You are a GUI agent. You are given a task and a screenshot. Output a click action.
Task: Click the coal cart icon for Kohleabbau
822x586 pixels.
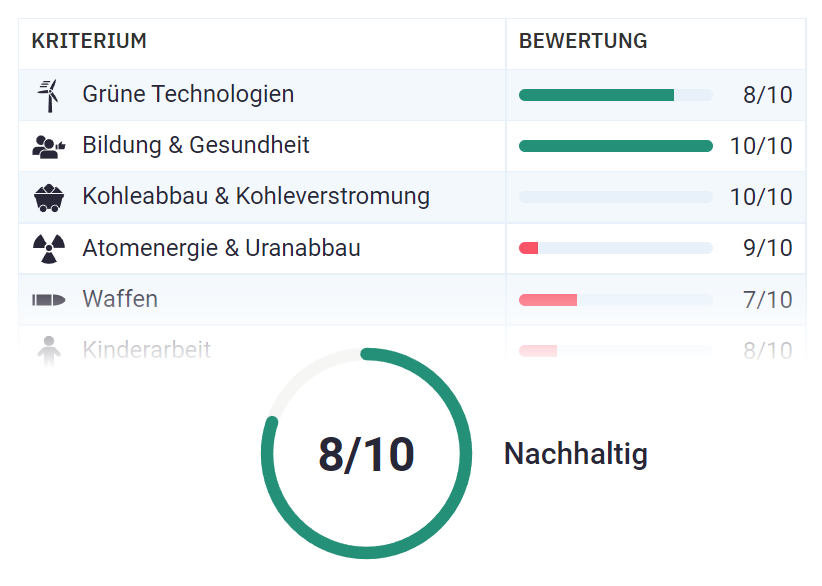[47, 198]
